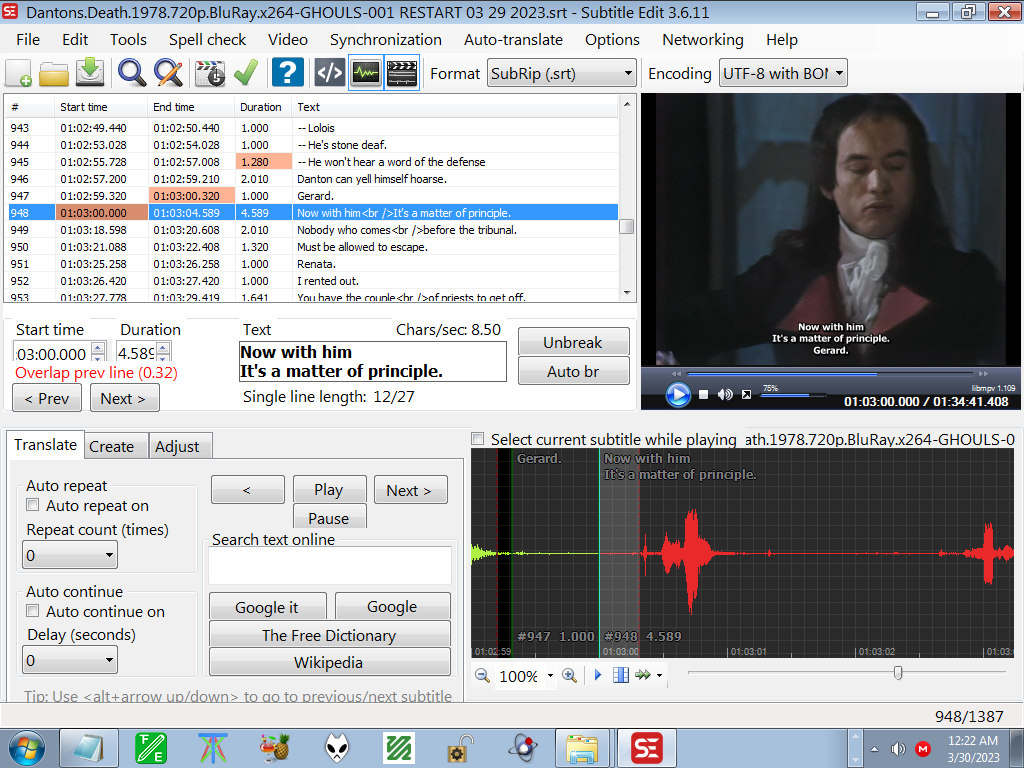Play from the waveform toolbar
Image resolution: width=1024 pixels, height=768 pixels.
(x=598, y=675)
